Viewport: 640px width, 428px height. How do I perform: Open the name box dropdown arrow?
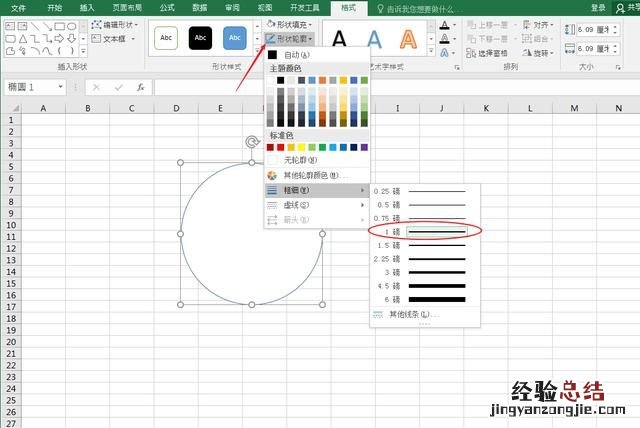click(x=60, y=87)
